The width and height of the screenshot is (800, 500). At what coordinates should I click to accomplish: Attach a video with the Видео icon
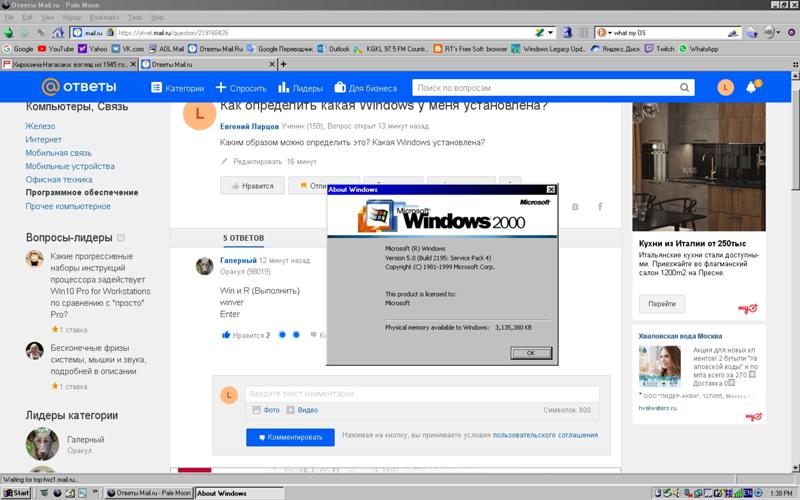[x=290, y=410]
